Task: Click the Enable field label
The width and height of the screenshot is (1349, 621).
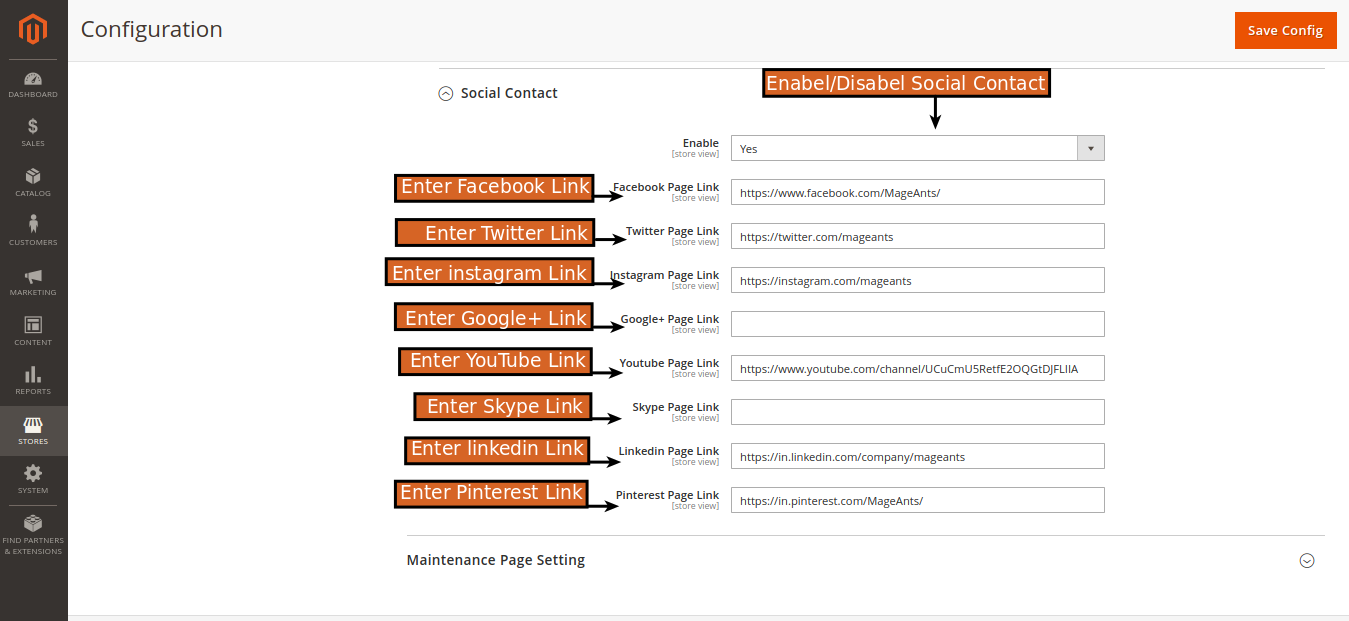Action: 701,143
